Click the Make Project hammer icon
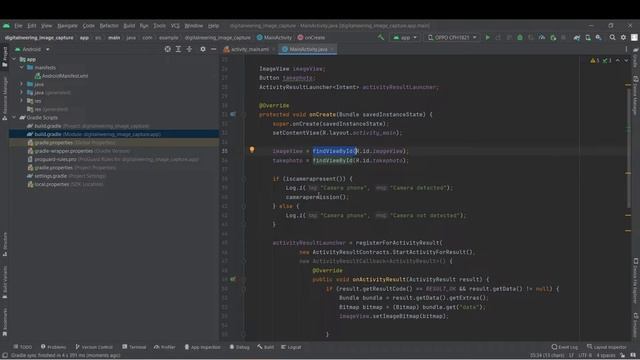The width and height of the screenshot is (640, 360). (x=381, y=38)
